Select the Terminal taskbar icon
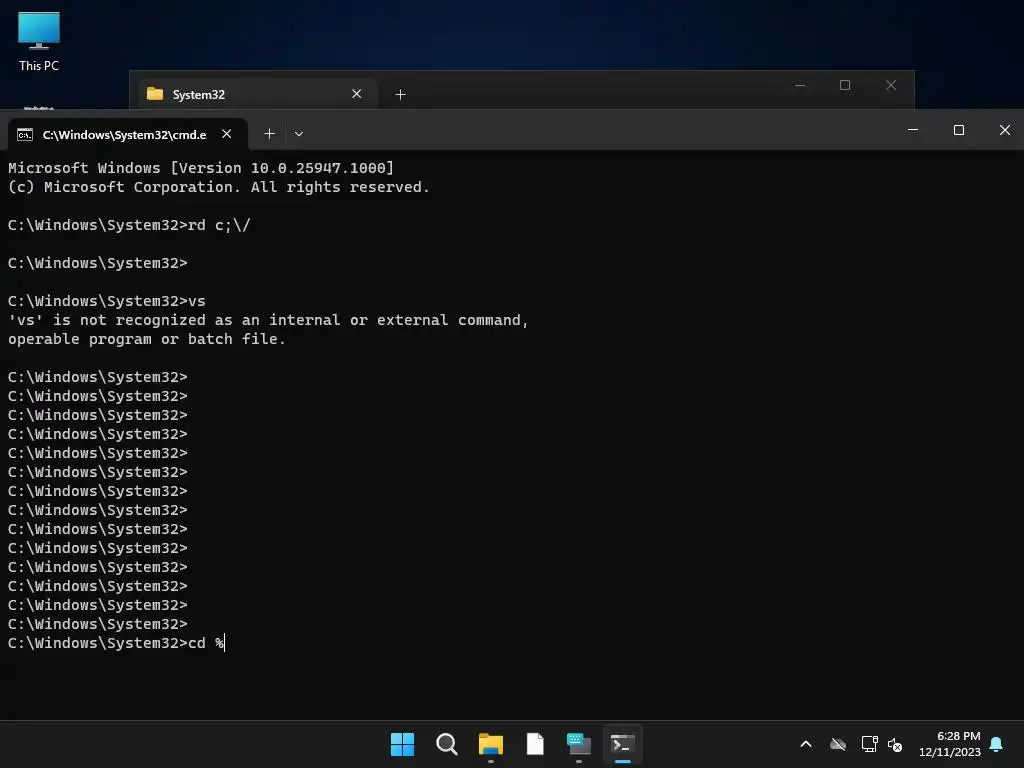 click(622, 744)
